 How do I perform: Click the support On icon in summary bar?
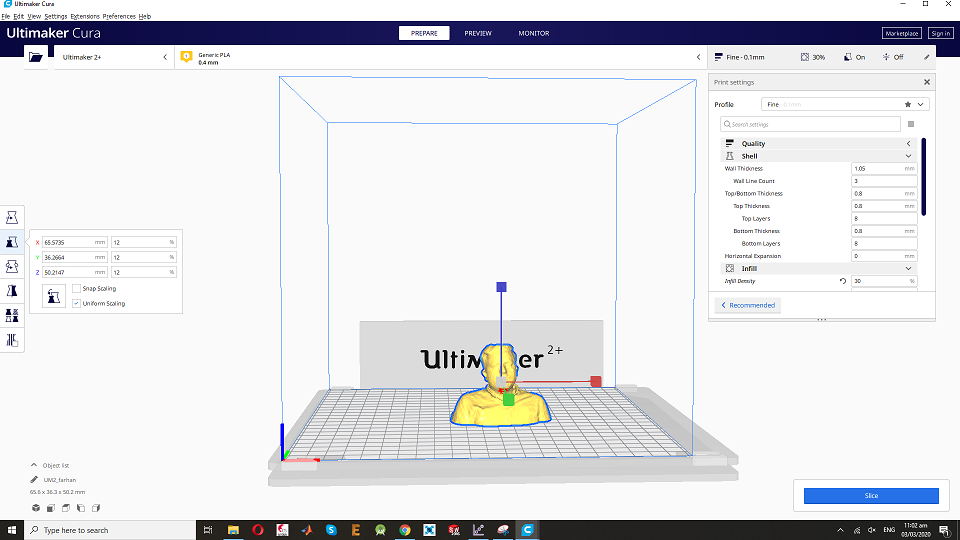point(847,57)
